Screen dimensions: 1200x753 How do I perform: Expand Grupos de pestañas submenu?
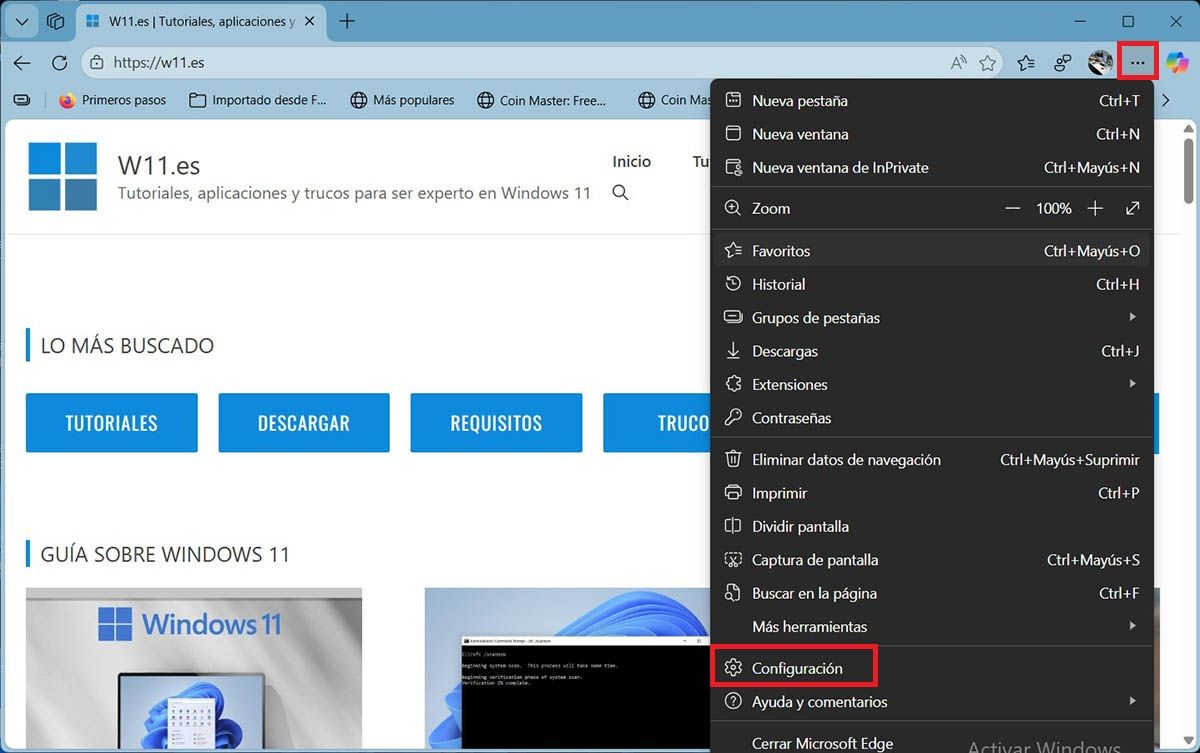pyautogui.click(x=1132, y=317)
